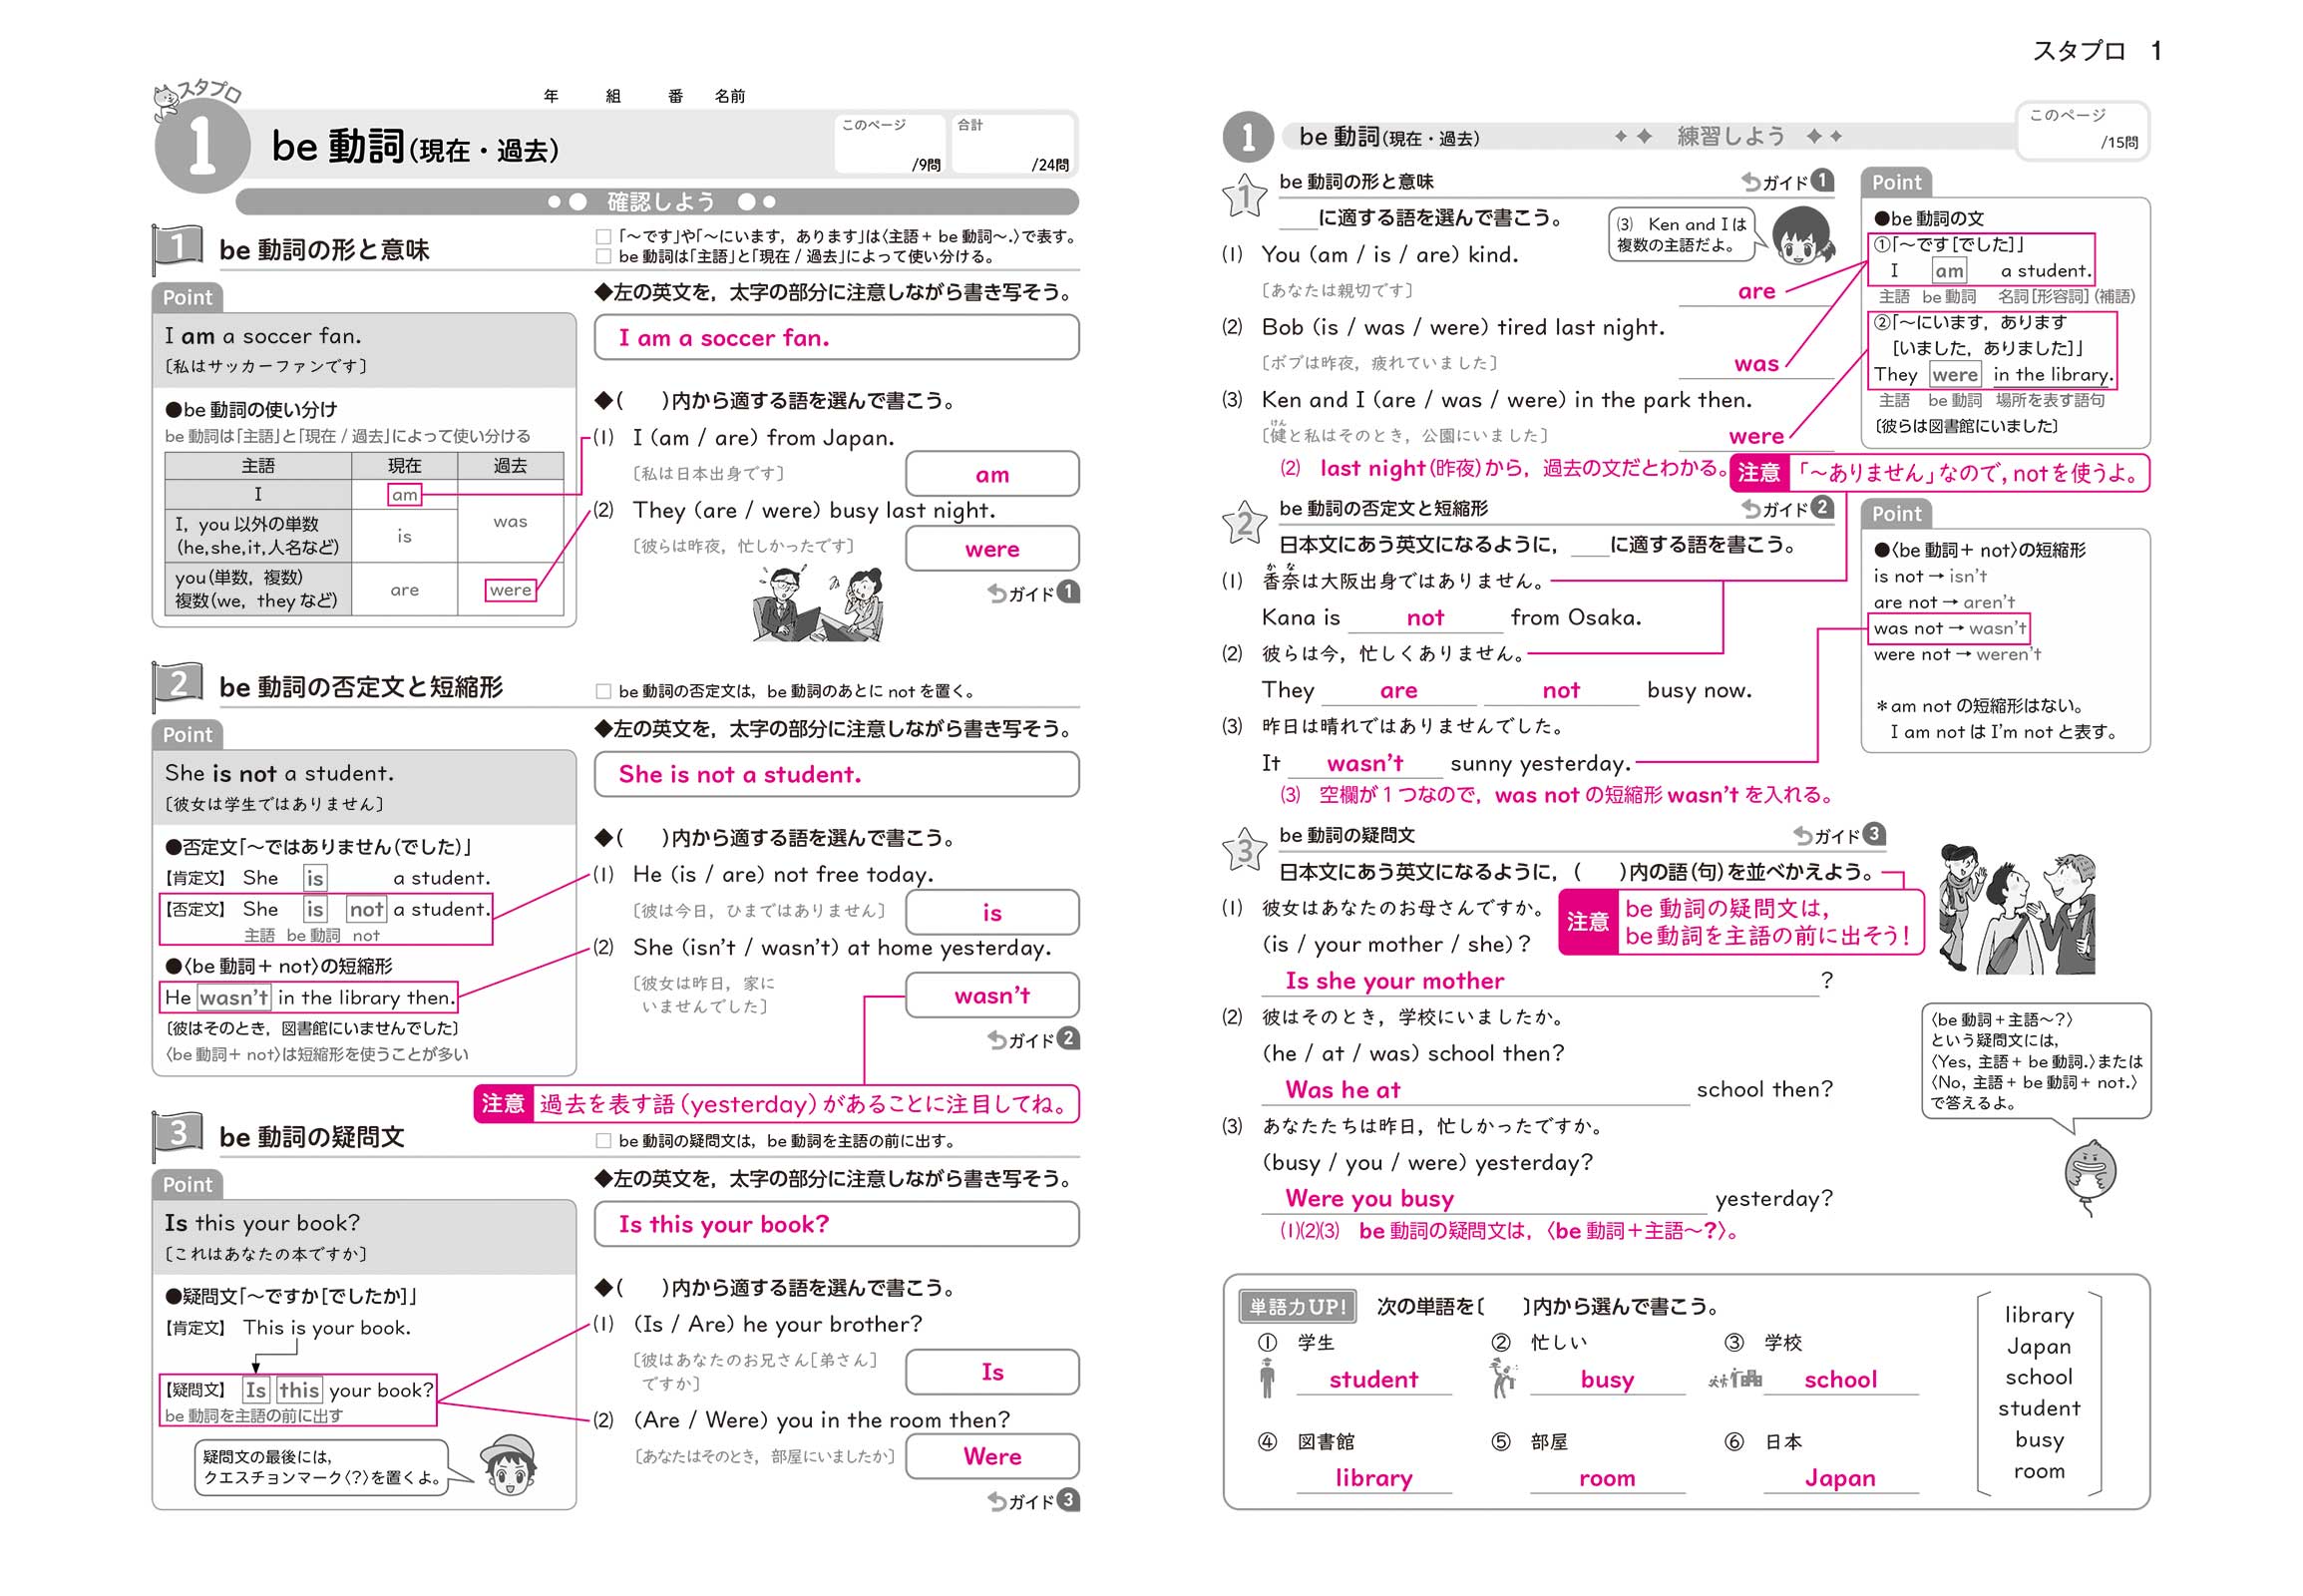This screenshot has height=1596, width=2303.
Task: Click the gray circled 1 on the 練習しよう header
Action: point(1247,136)
